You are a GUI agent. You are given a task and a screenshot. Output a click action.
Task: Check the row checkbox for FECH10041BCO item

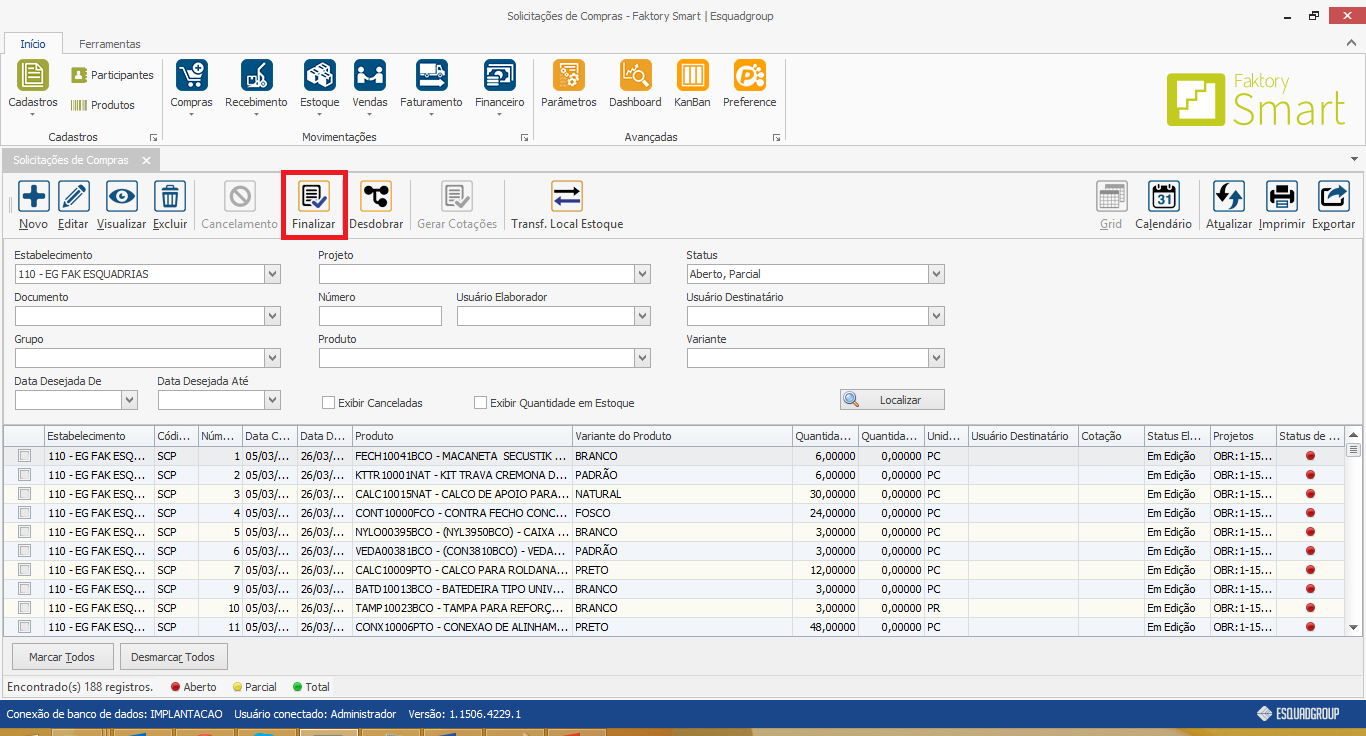[25, 456]
